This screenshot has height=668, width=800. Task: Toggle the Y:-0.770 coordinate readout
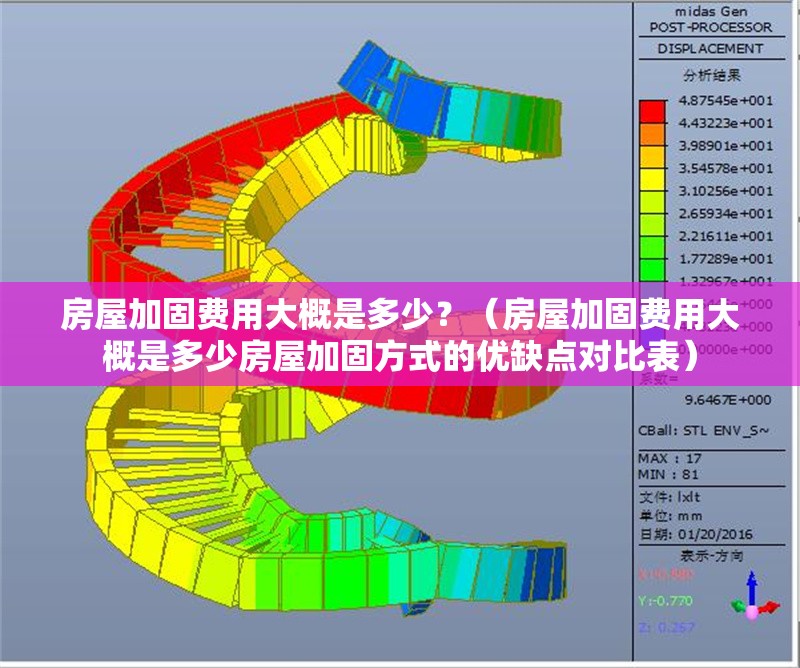click(665, 600)
